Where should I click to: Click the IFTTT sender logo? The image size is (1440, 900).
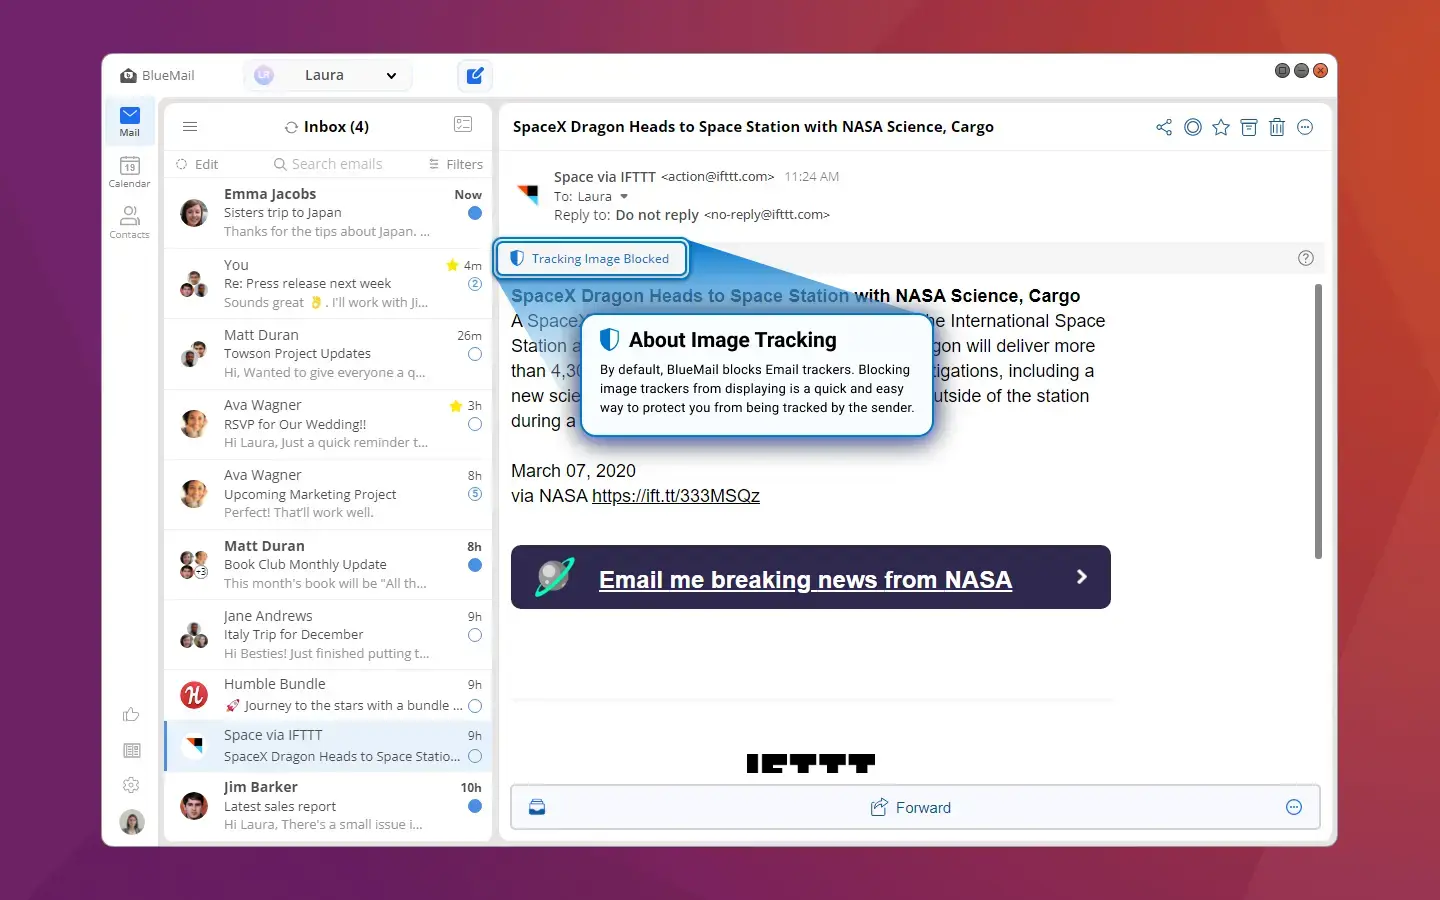click(529, 192)
